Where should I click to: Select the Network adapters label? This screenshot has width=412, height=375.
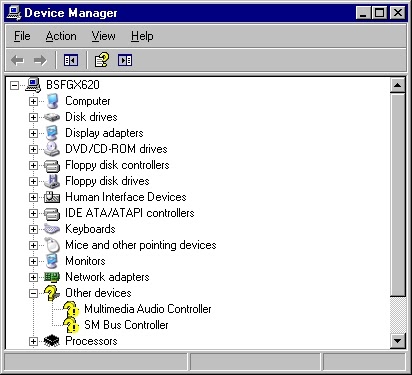[107, 277]
